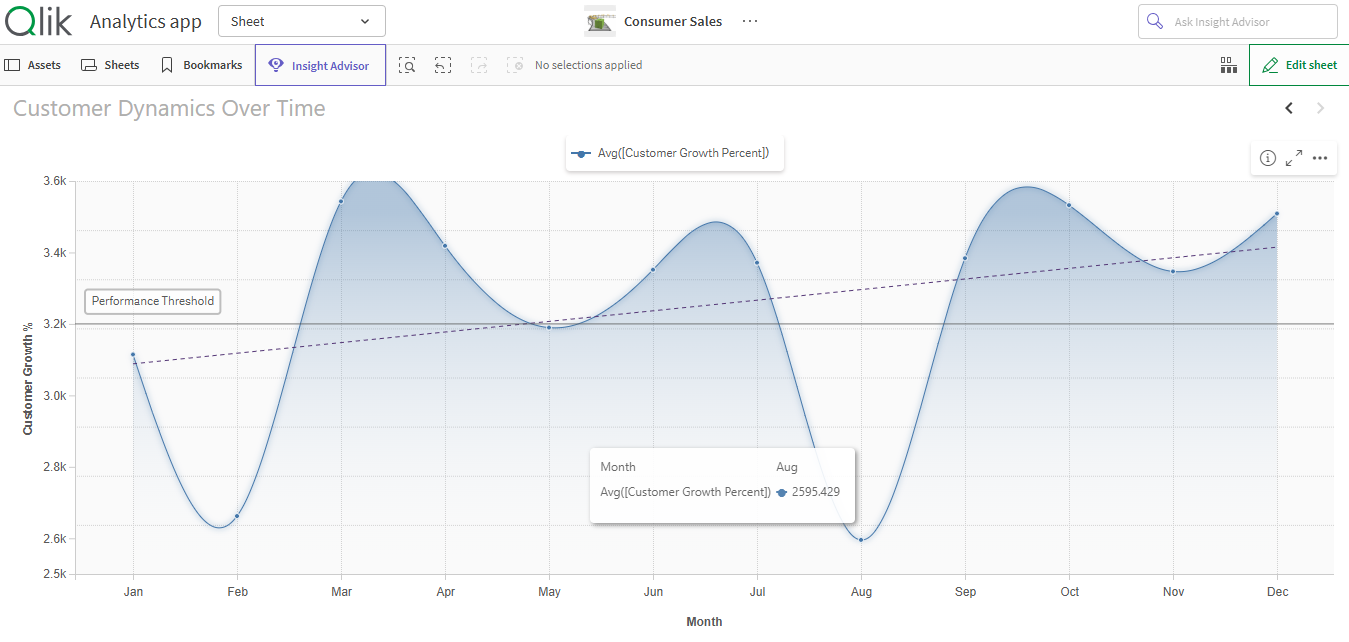Open the ellipsis menu beside Consumer Sales

click(x=750, y=21)
